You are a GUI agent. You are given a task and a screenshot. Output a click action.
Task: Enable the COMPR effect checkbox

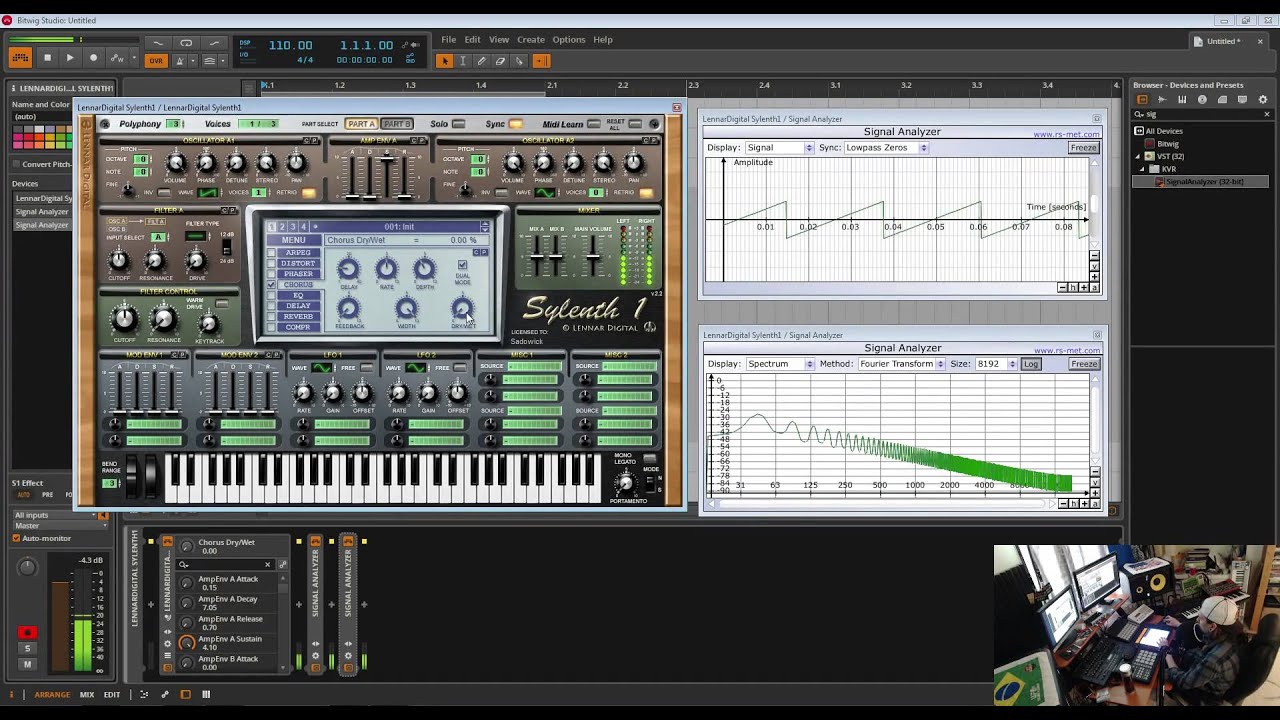tap(271, 328)
